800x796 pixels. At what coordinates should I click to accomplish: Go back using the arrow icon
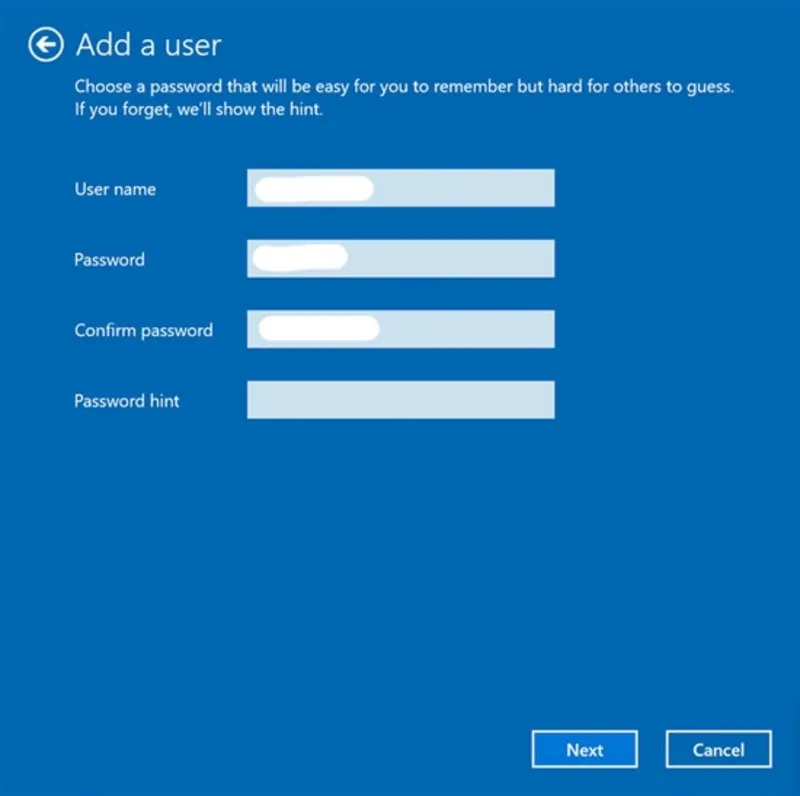(x=45, y=45)
